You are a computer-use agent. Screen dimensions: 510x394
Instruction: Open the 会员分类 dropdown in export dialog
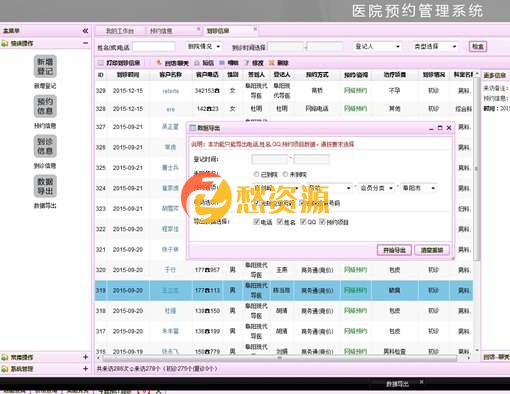(377, 188)
